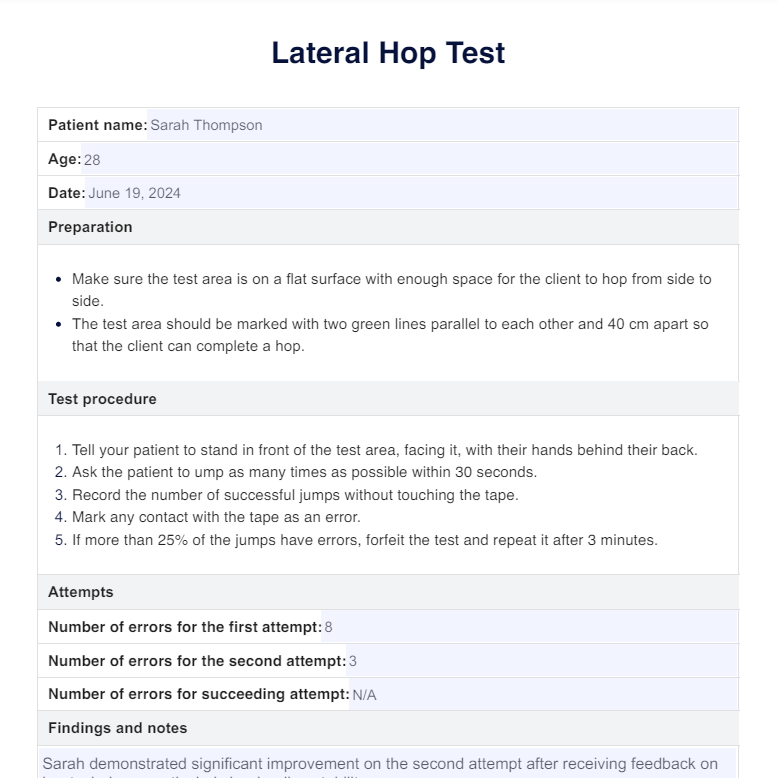Edit the first attempt errors field
The image size is (777, 778).
point(528,627)
